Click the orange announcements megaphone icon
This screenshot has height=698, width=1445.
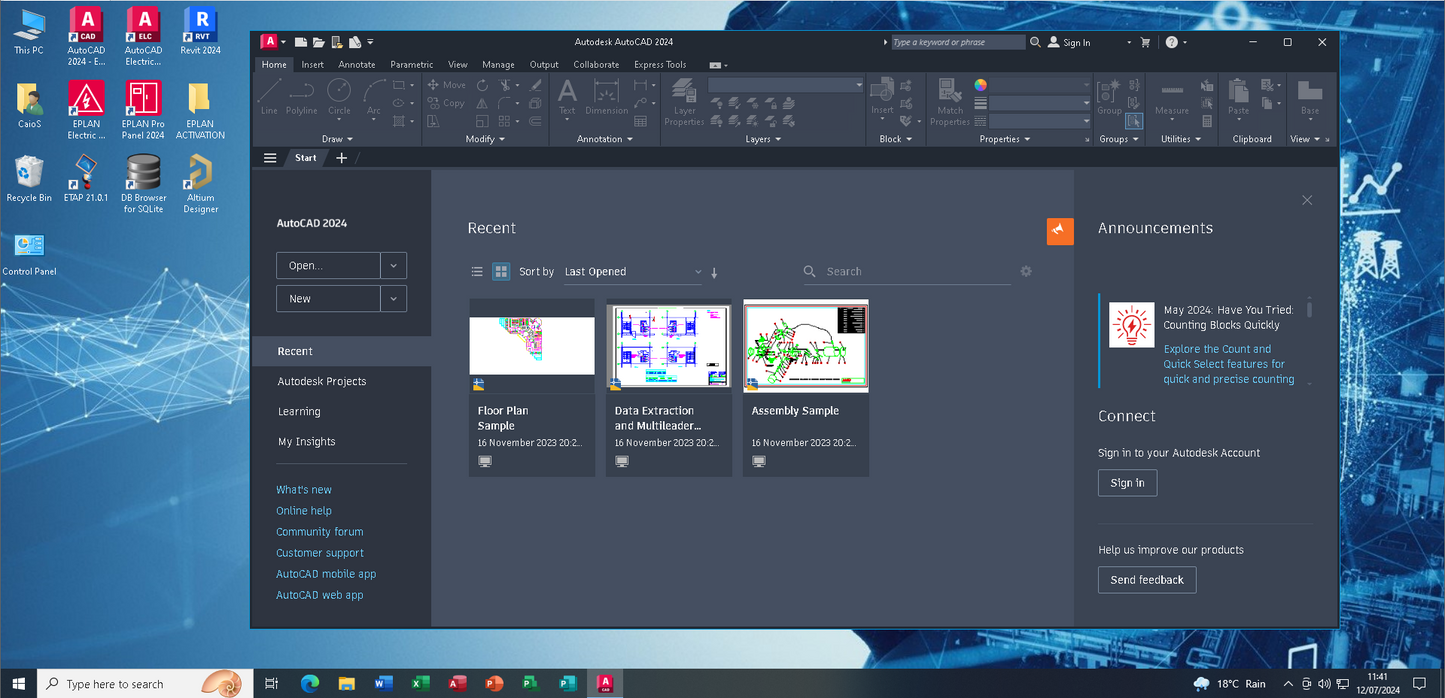(x=1060, y=231)
